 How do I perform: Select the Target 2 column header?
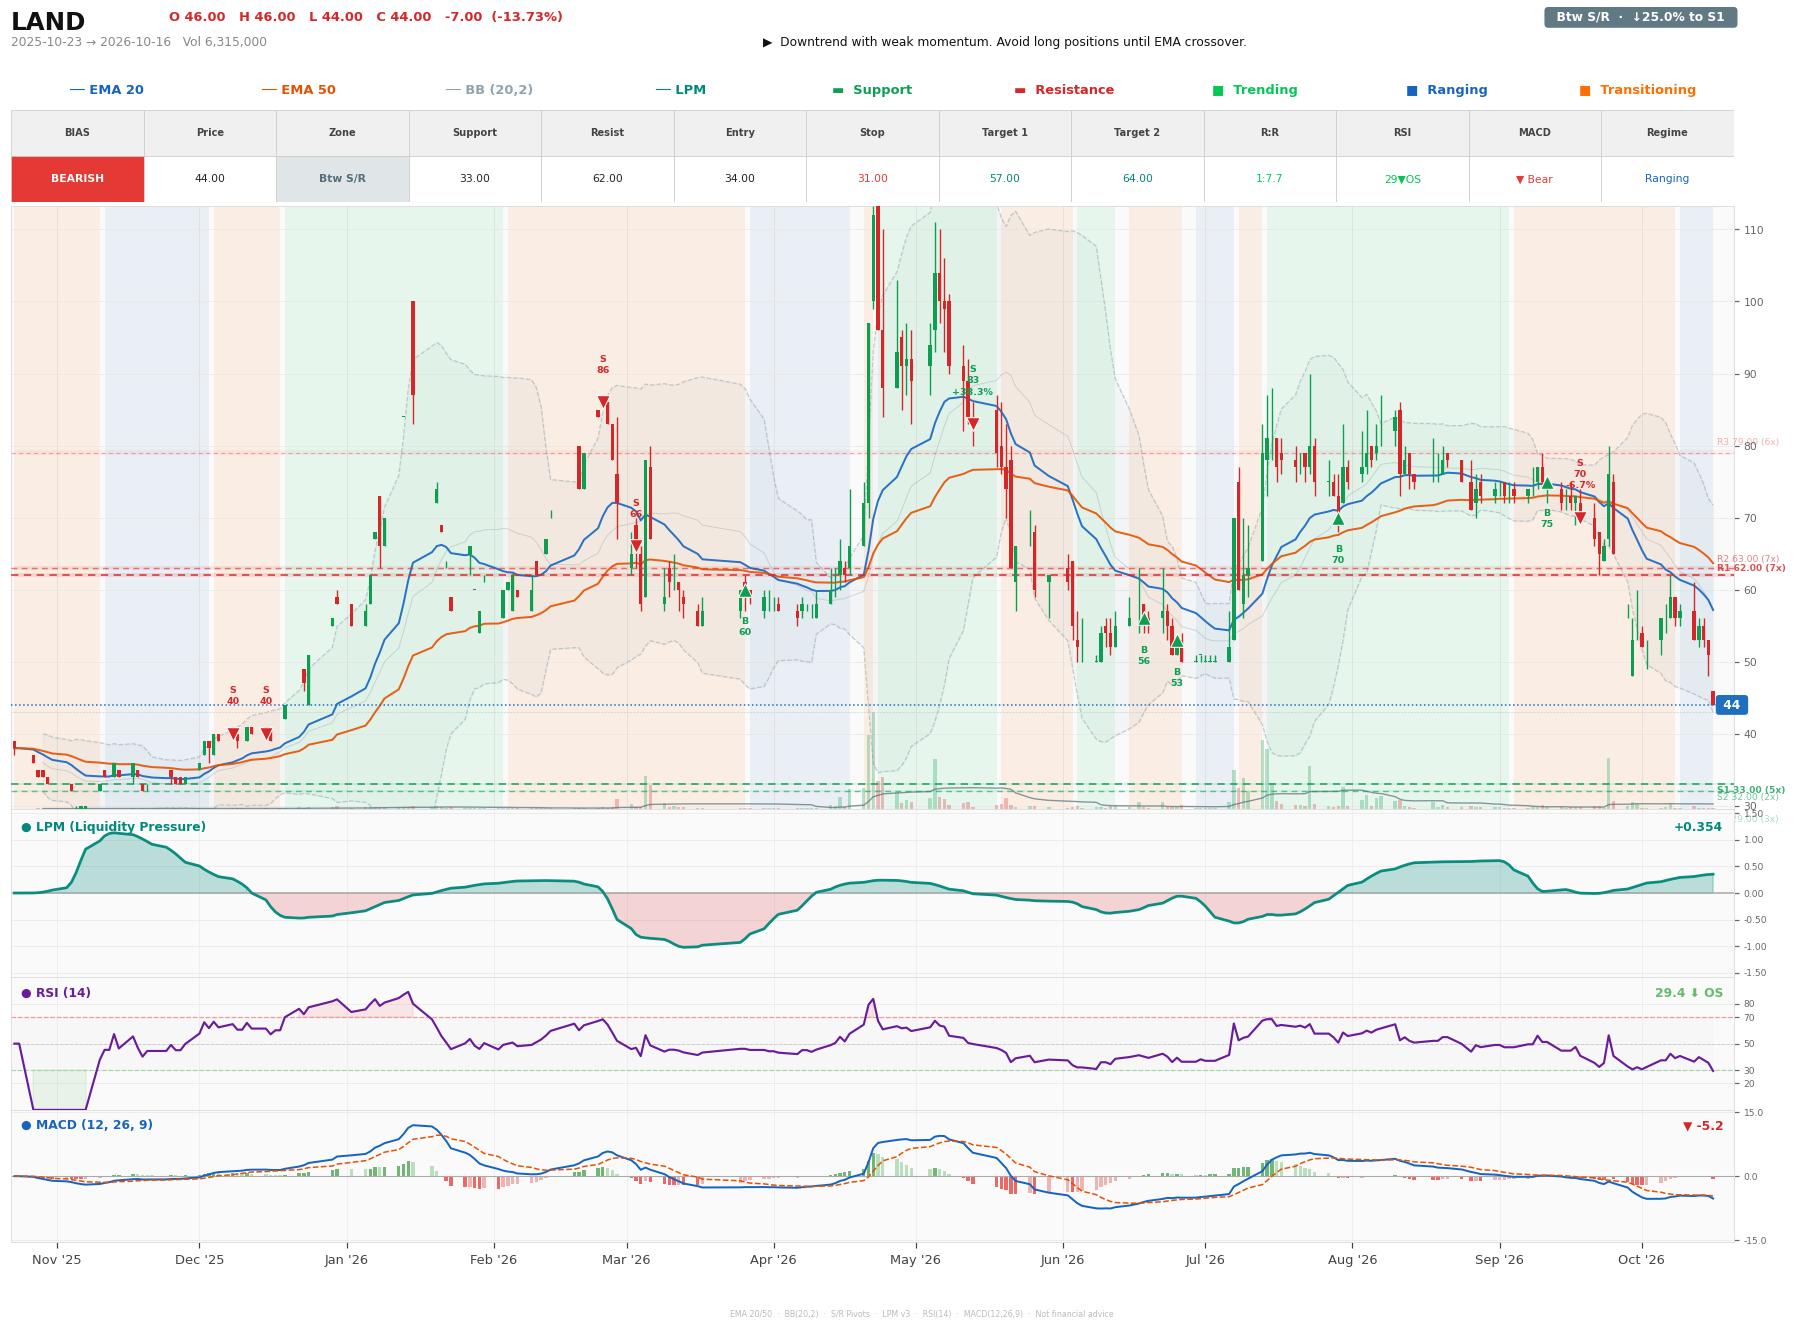1137,133
